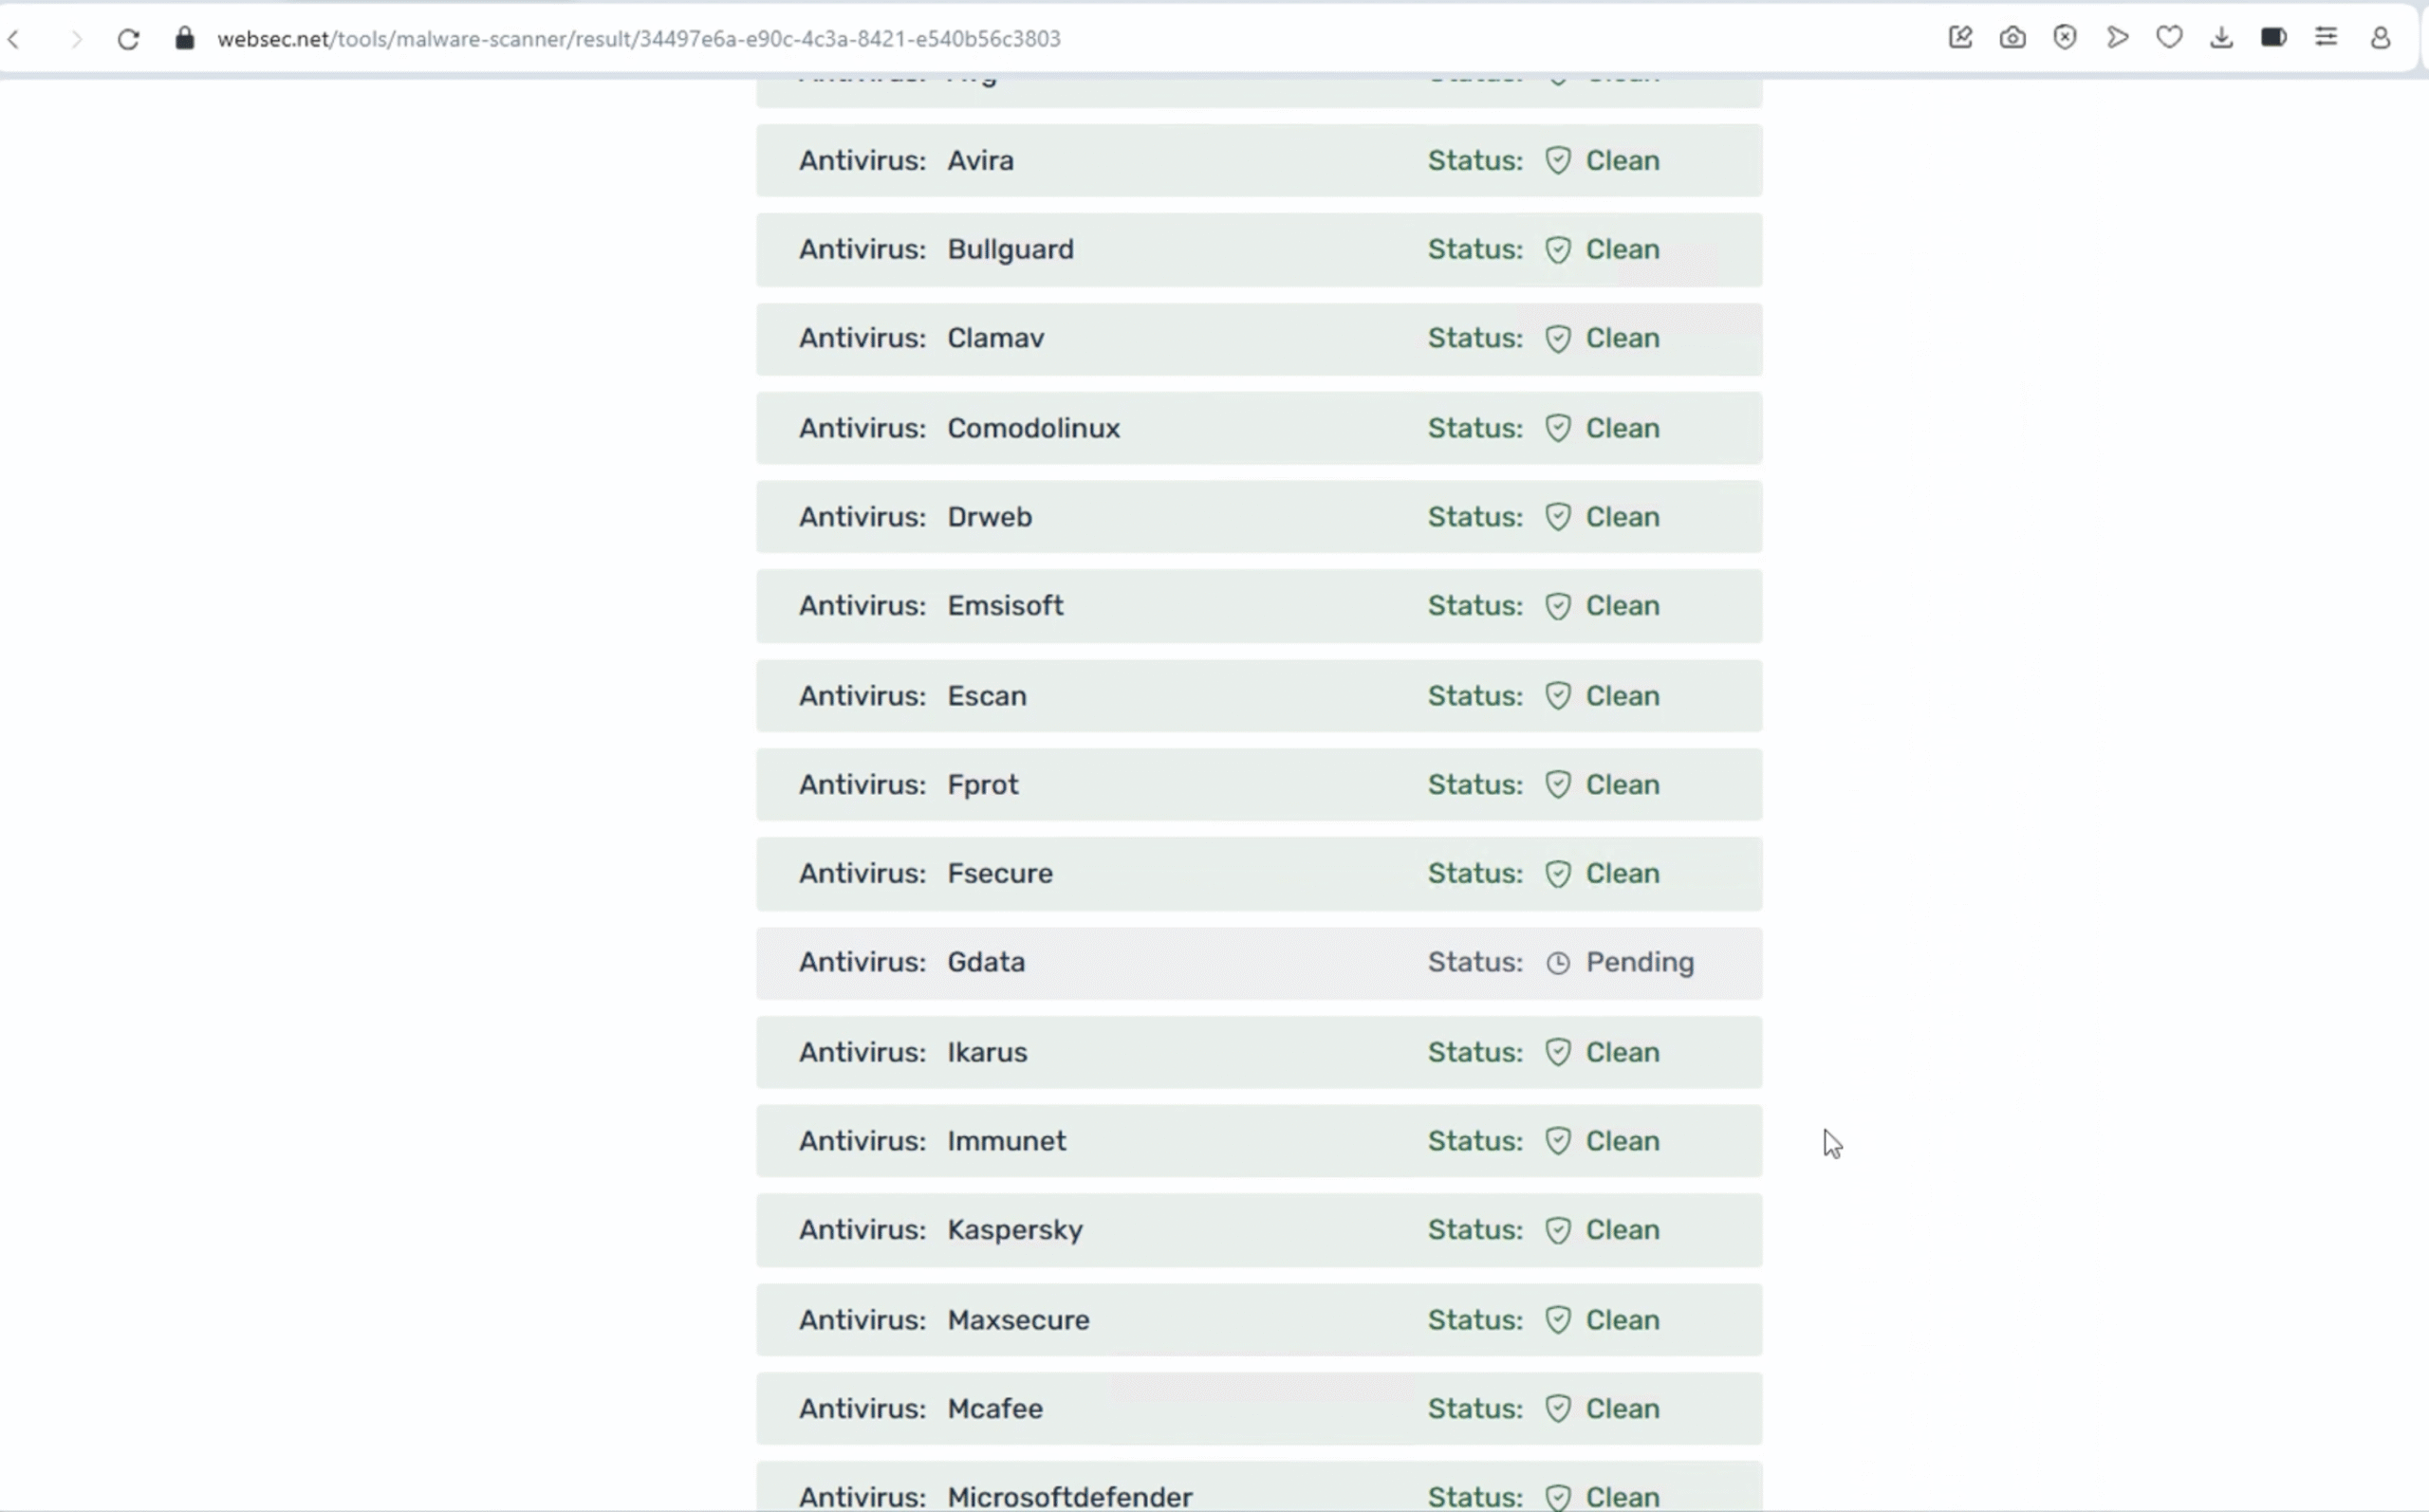Click the Microsoftdefender result row

tap(1258, 1494)
